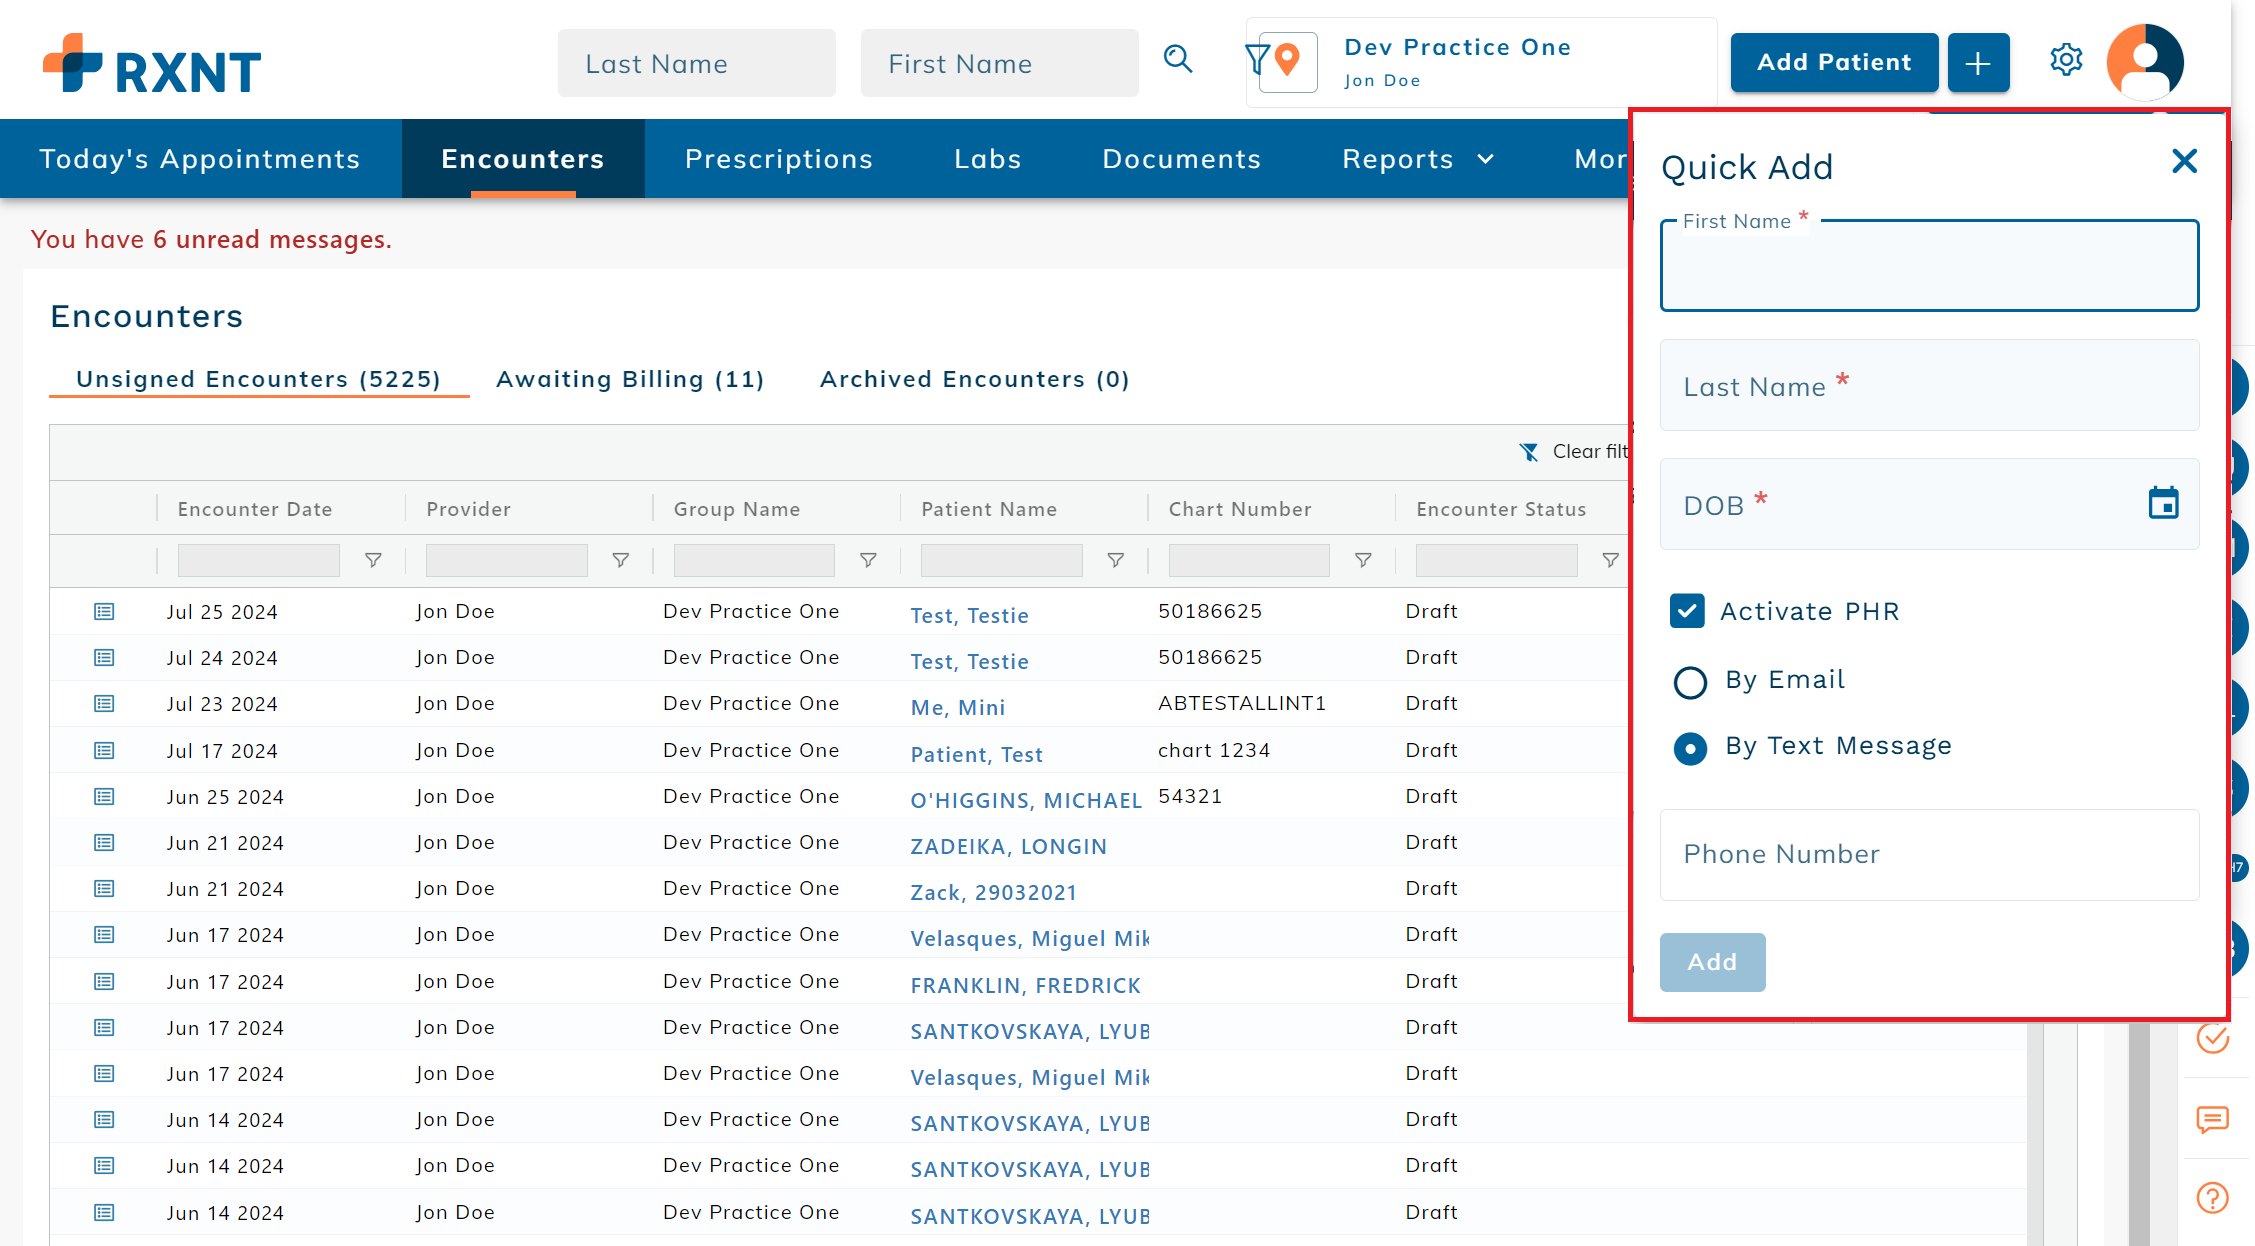Open encounter details icon for Jul 25 2024
The image size is (2255, 1246).
pos(104,611)
